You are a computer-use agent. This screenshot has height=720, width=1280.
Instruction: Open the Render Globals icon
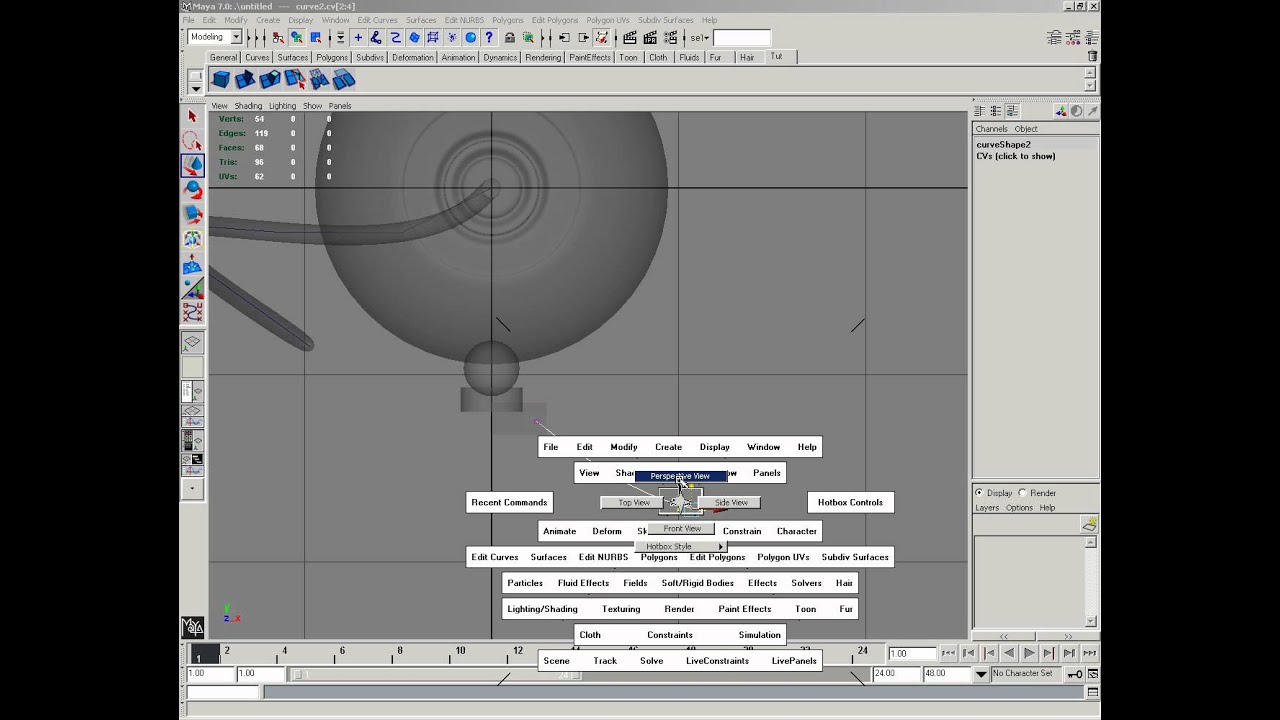click(668, 38)
